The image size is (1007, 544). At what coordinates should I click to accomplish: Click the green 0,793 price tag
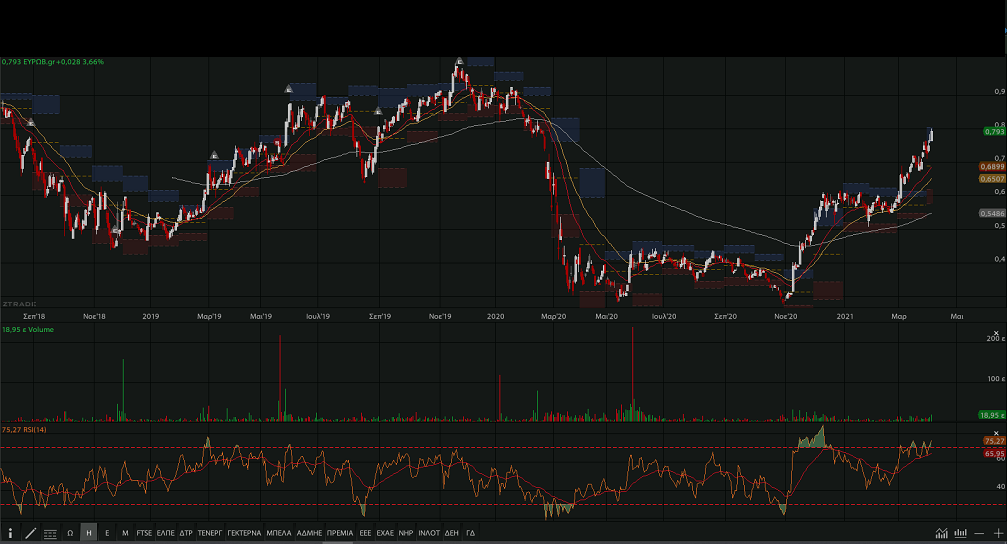click(993, 131)
